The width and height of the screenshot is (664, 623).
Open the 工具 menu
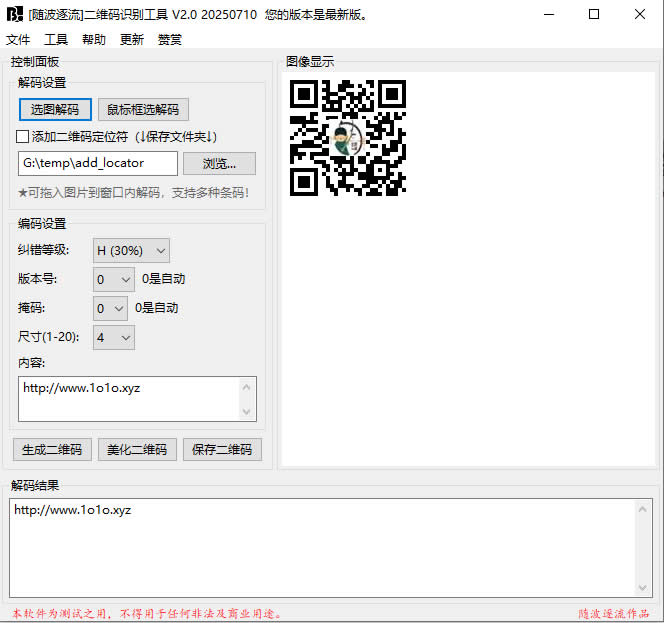pyautogui.click(x=56, y=40)
